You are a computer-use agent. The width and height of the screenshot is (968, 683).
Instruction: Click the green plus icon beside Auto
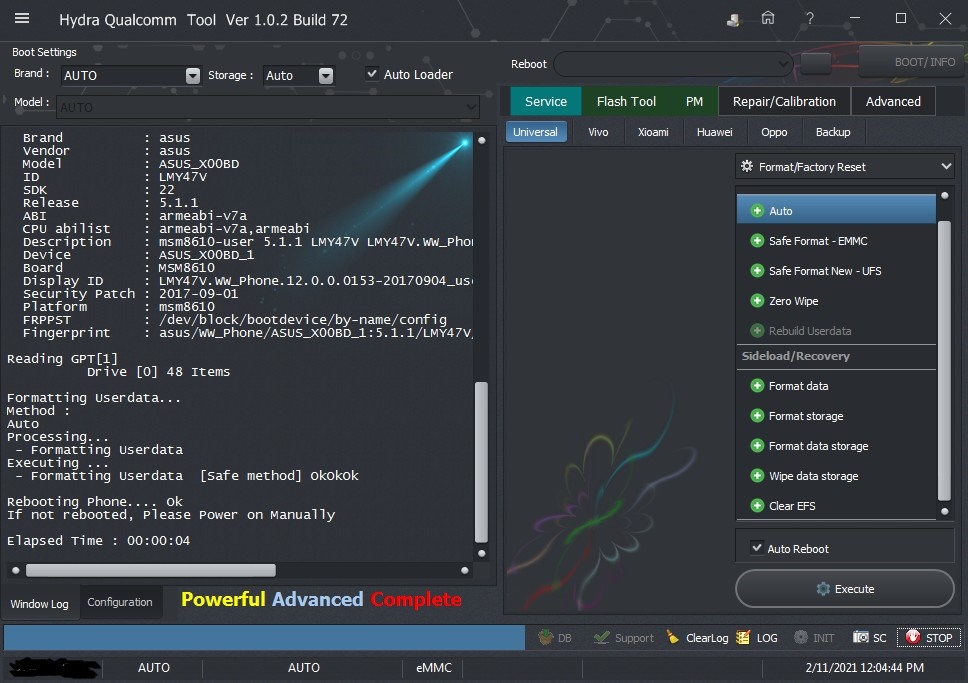point(757,211)
